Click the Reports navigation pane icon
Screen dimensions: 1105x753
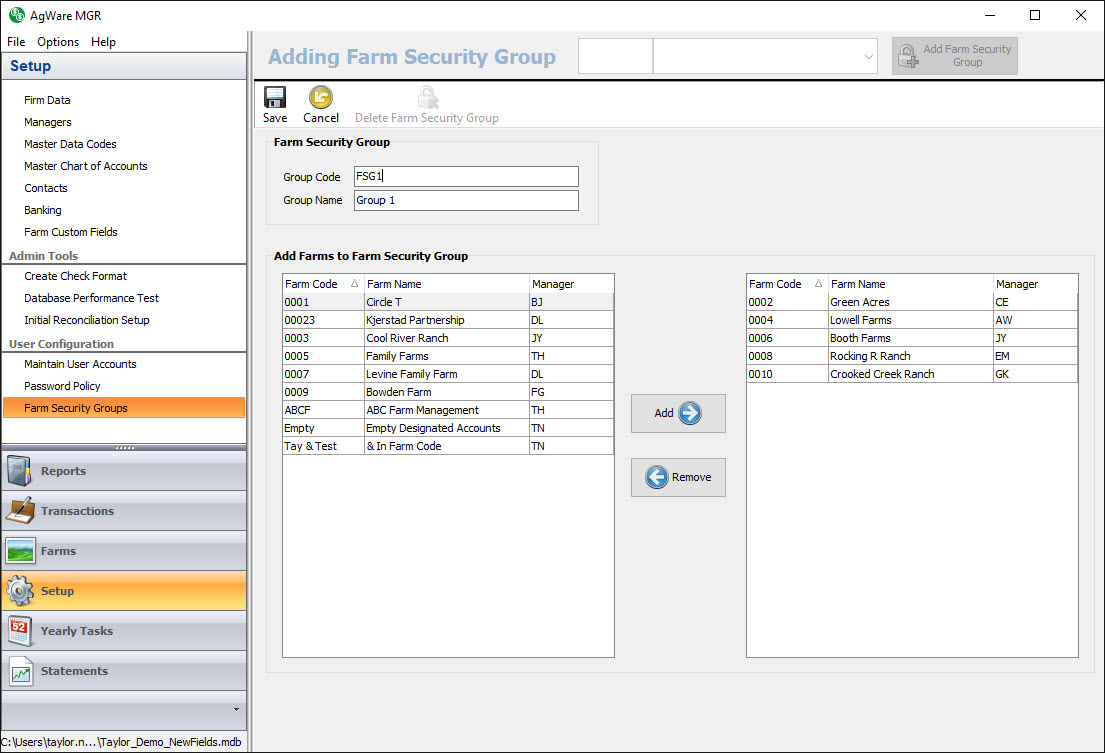pos(21,471)
